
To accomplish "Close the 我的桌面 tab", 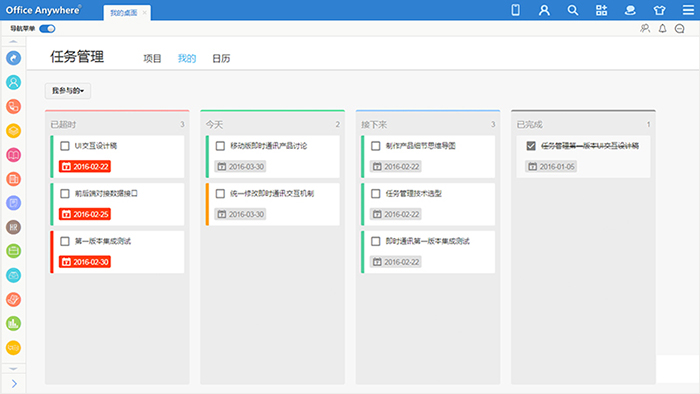I will (x=144, y=12).
